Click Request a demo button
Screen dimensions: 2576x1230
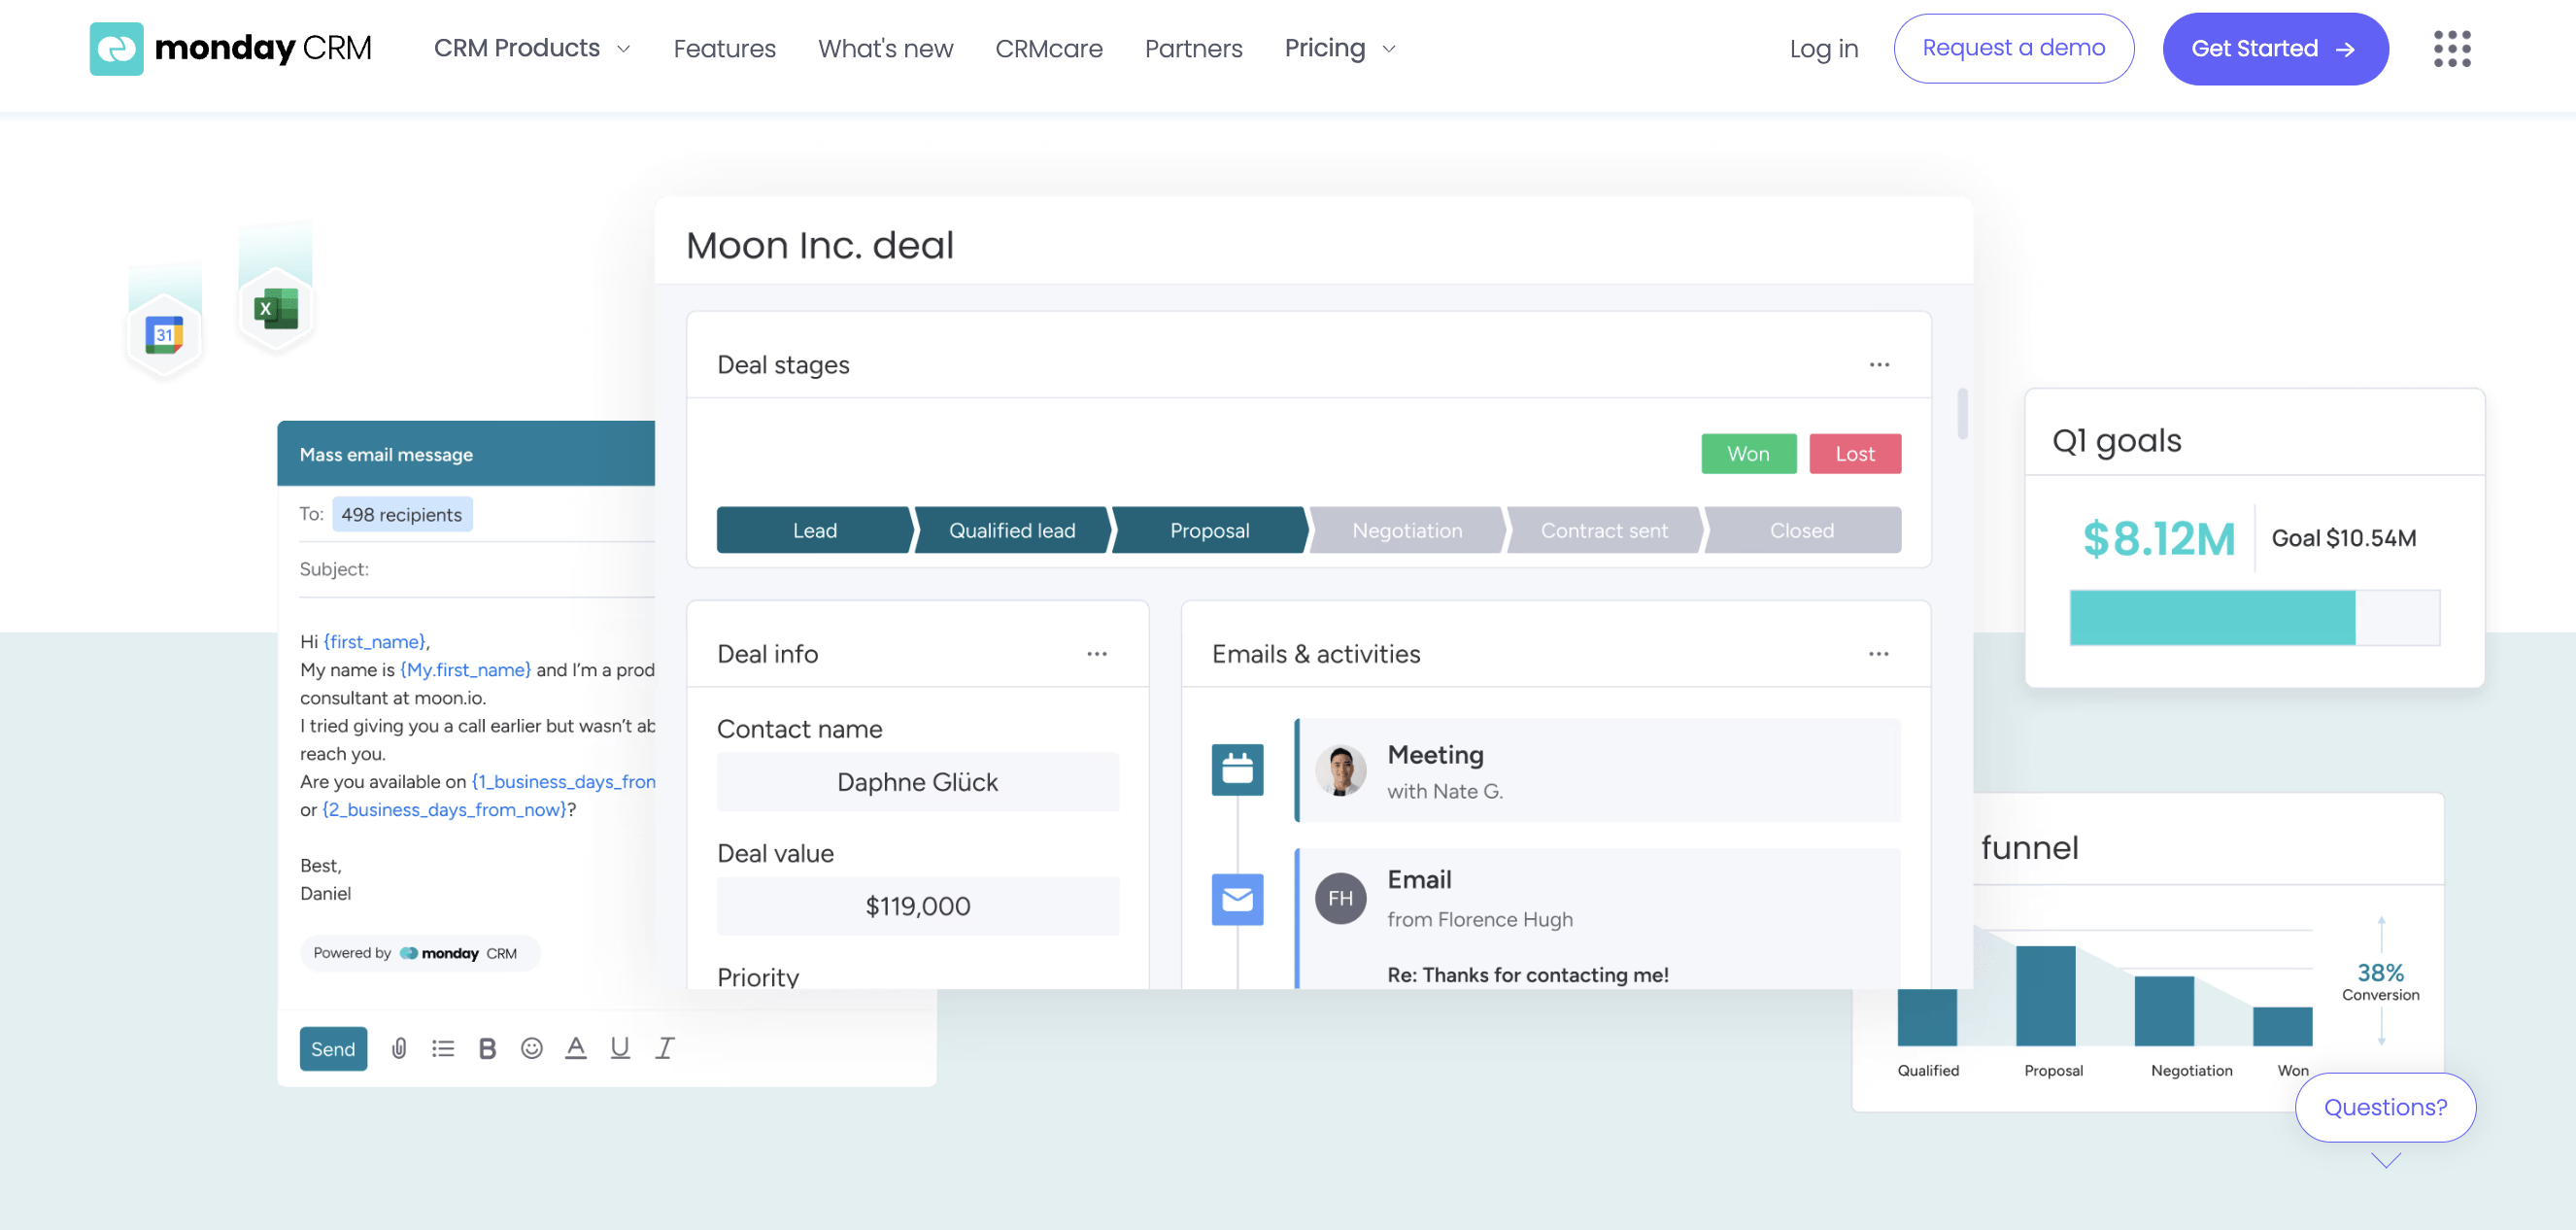click(2013, 48)
